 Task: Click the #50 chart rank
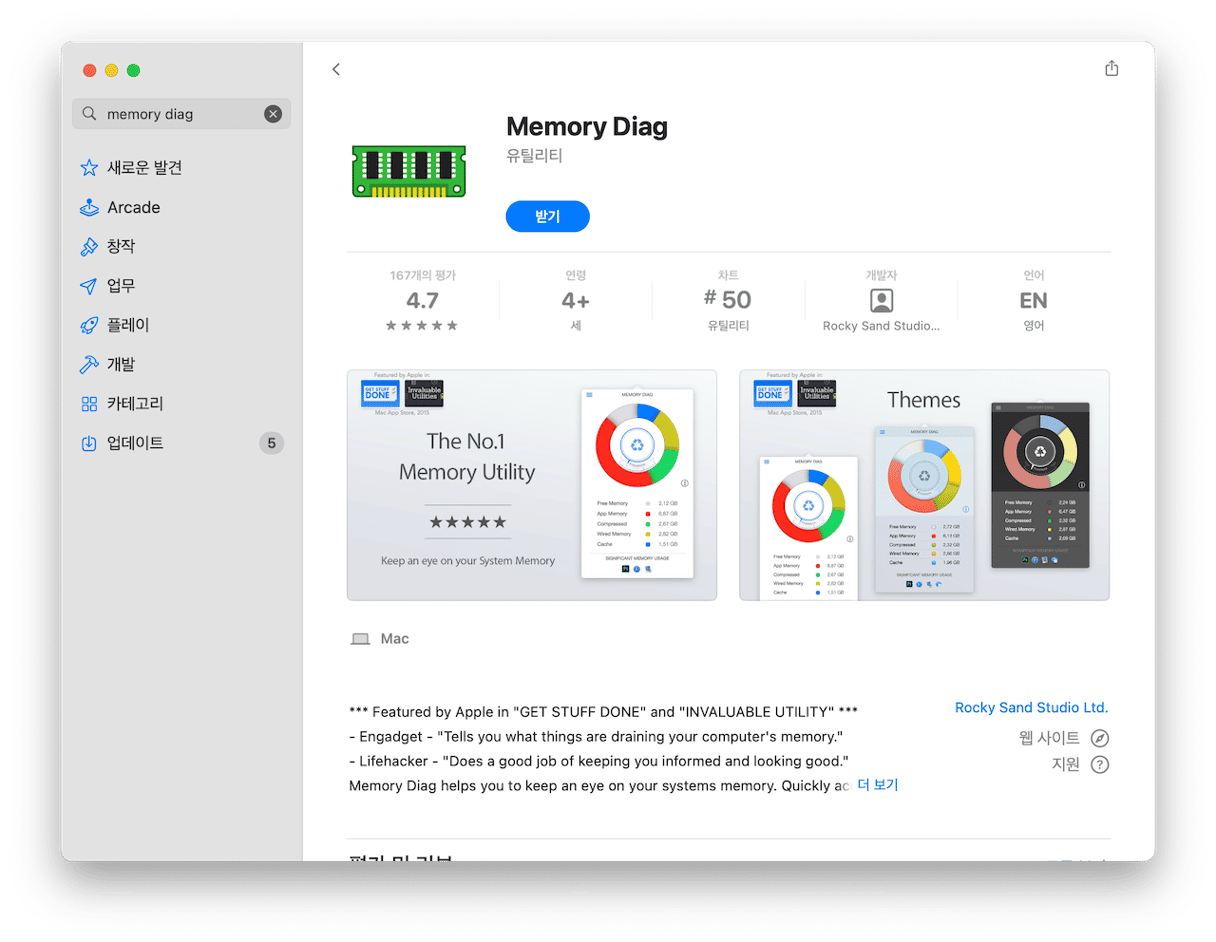[728, 300]
